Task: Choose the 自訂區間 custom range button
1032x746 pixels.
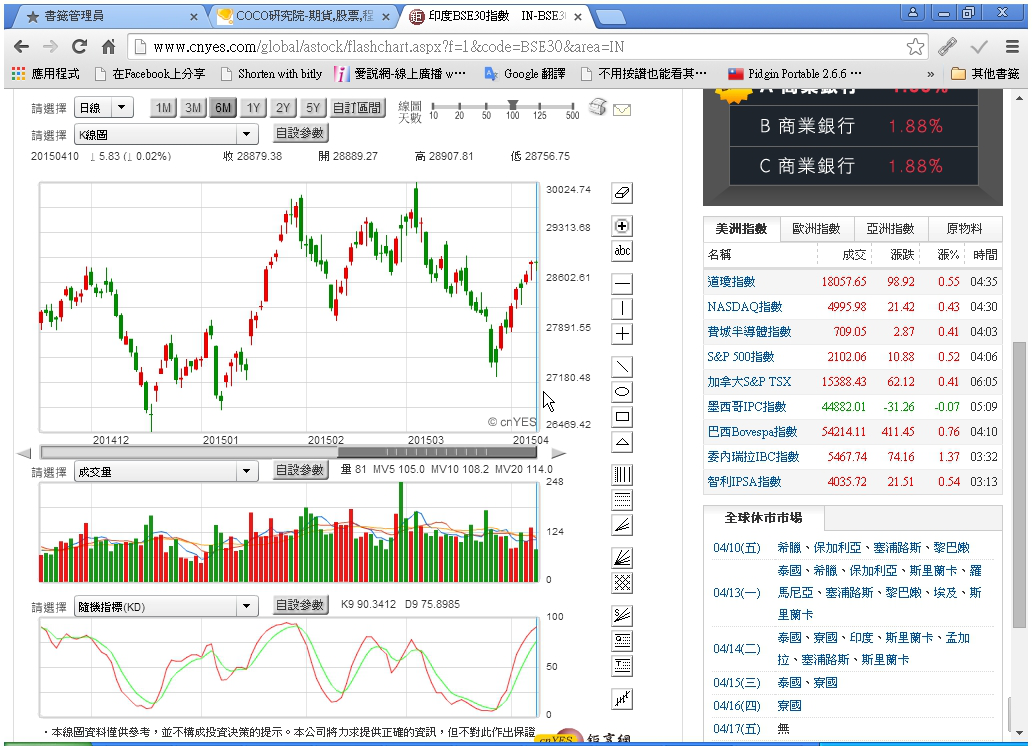Action: coord(357,108)
